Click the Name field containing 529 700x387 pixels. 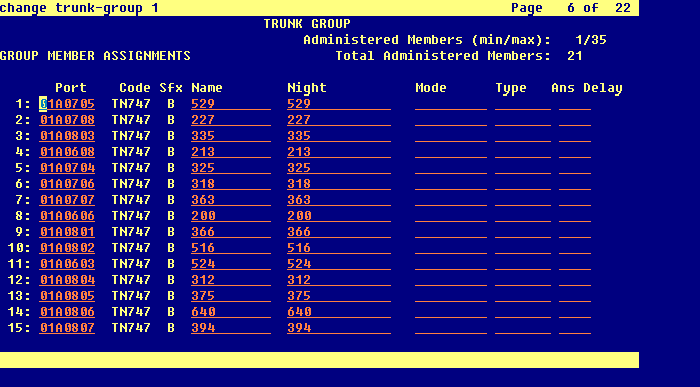(231, 104)
